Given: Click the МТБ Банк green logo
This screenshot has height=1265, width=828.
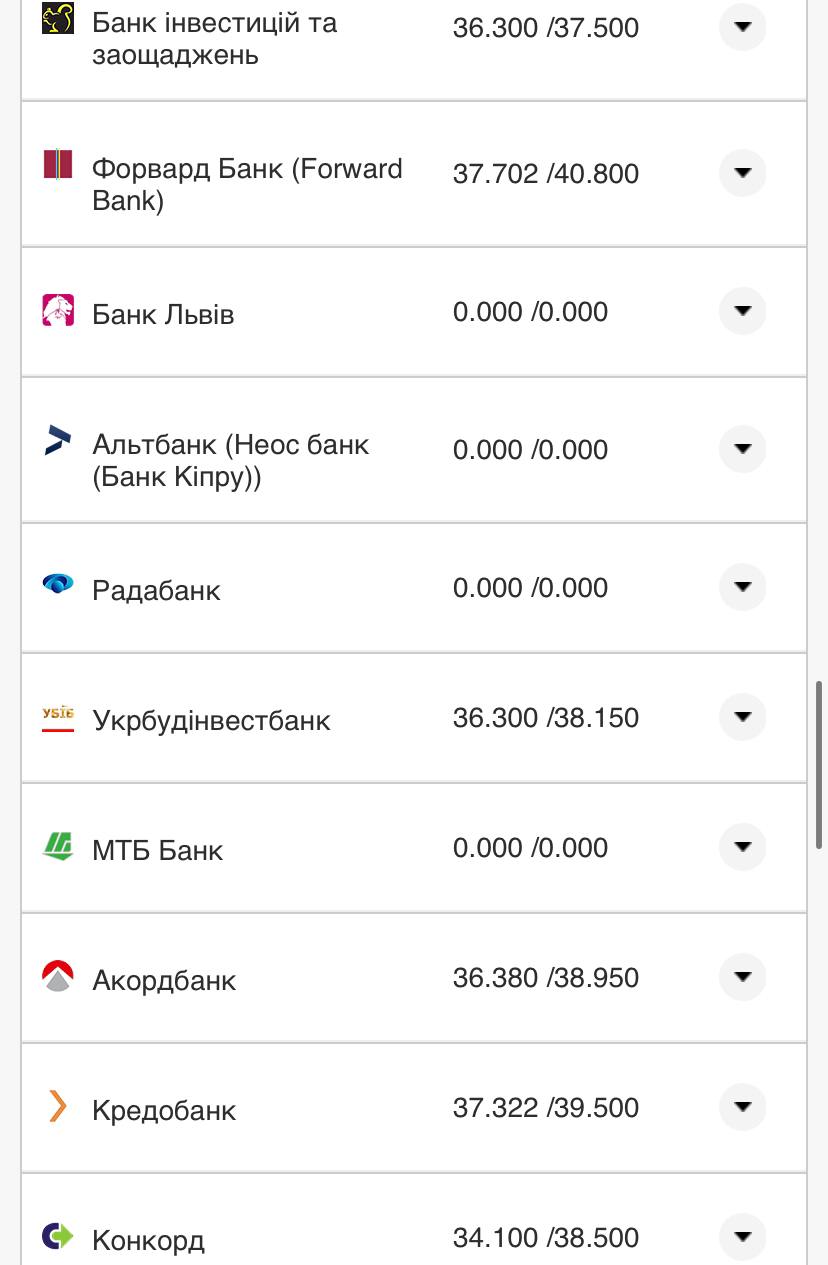Looking at the screenshot, I should point(58,846).
